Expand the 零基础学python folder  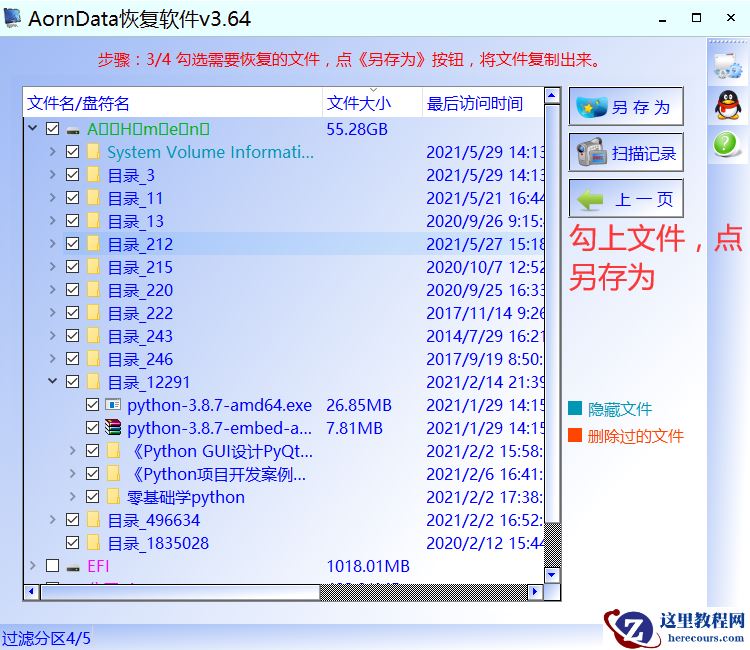[x=73, y=496]
